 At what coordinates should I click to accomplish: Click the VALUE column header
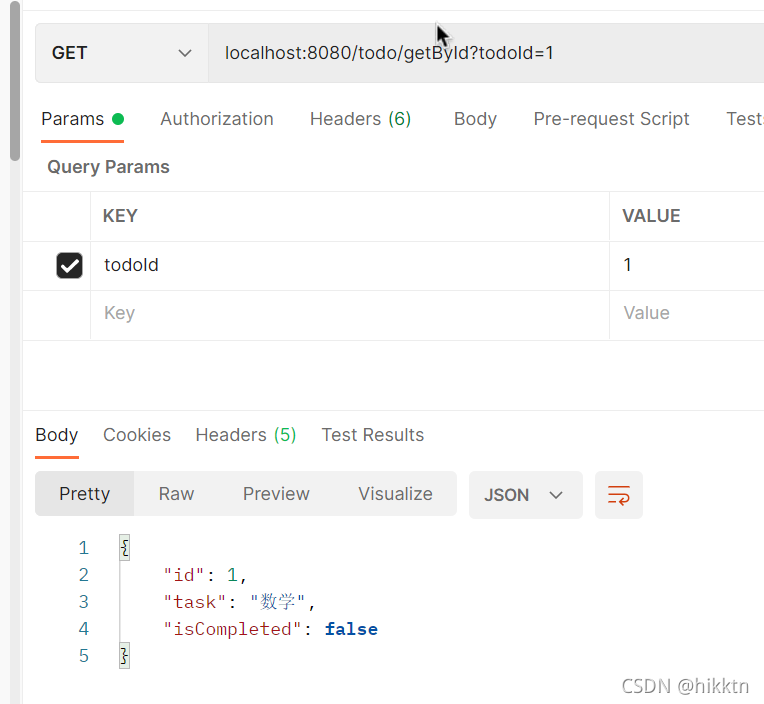coord(651,216)
